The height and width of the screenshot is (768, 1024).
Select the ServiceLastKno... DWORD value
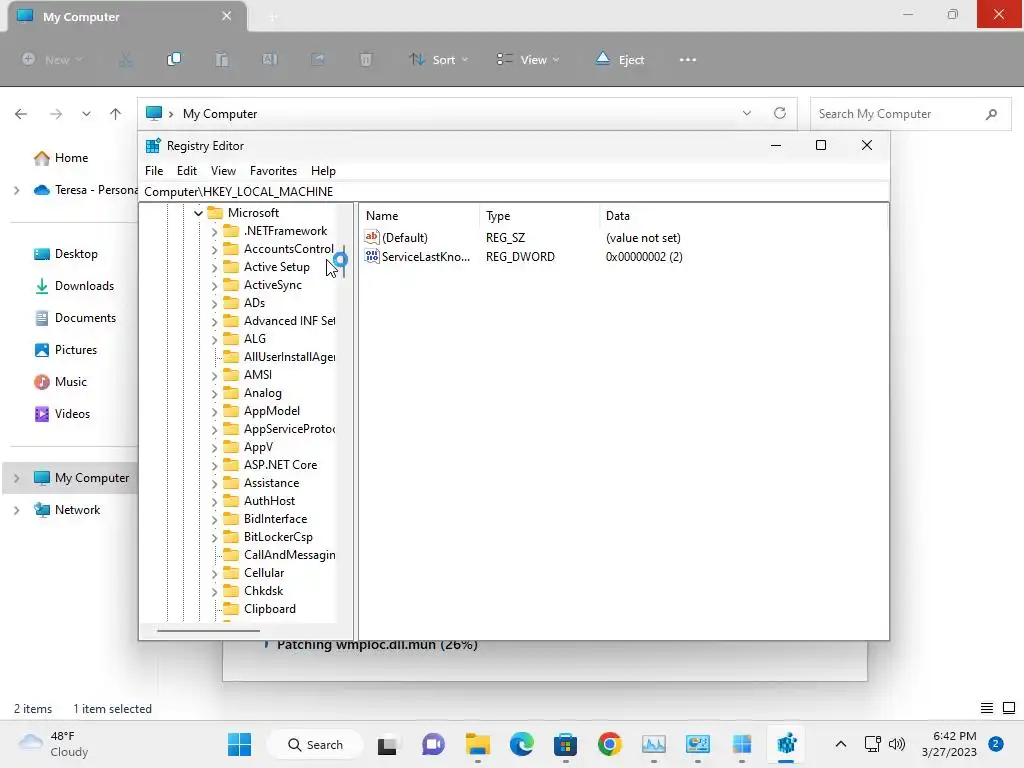tap(417, 256)
